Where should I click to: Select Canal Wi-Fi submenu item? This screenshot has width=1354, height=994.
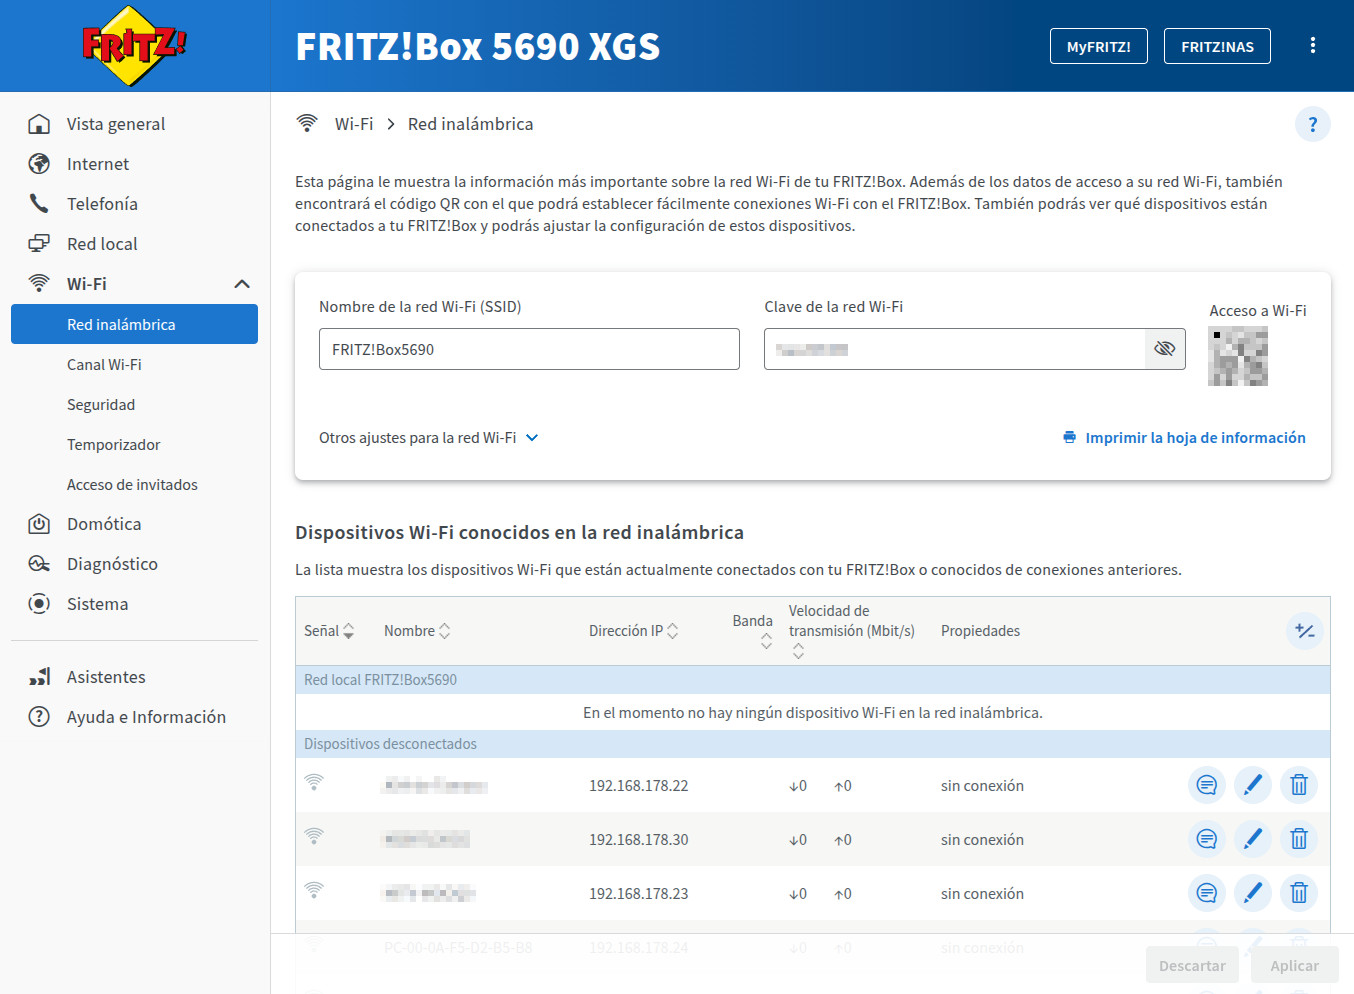(134, 364)
